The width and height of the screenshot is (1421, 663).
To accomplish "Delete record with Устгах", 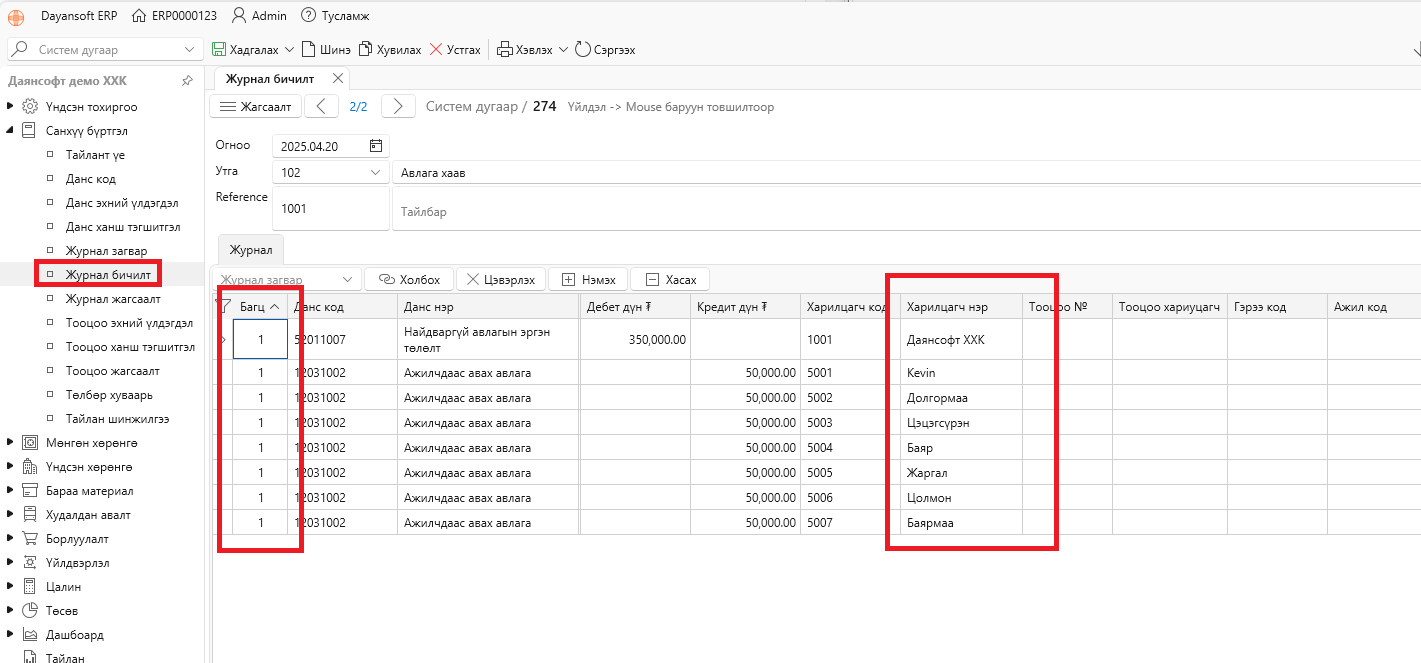I will [455, 49].
